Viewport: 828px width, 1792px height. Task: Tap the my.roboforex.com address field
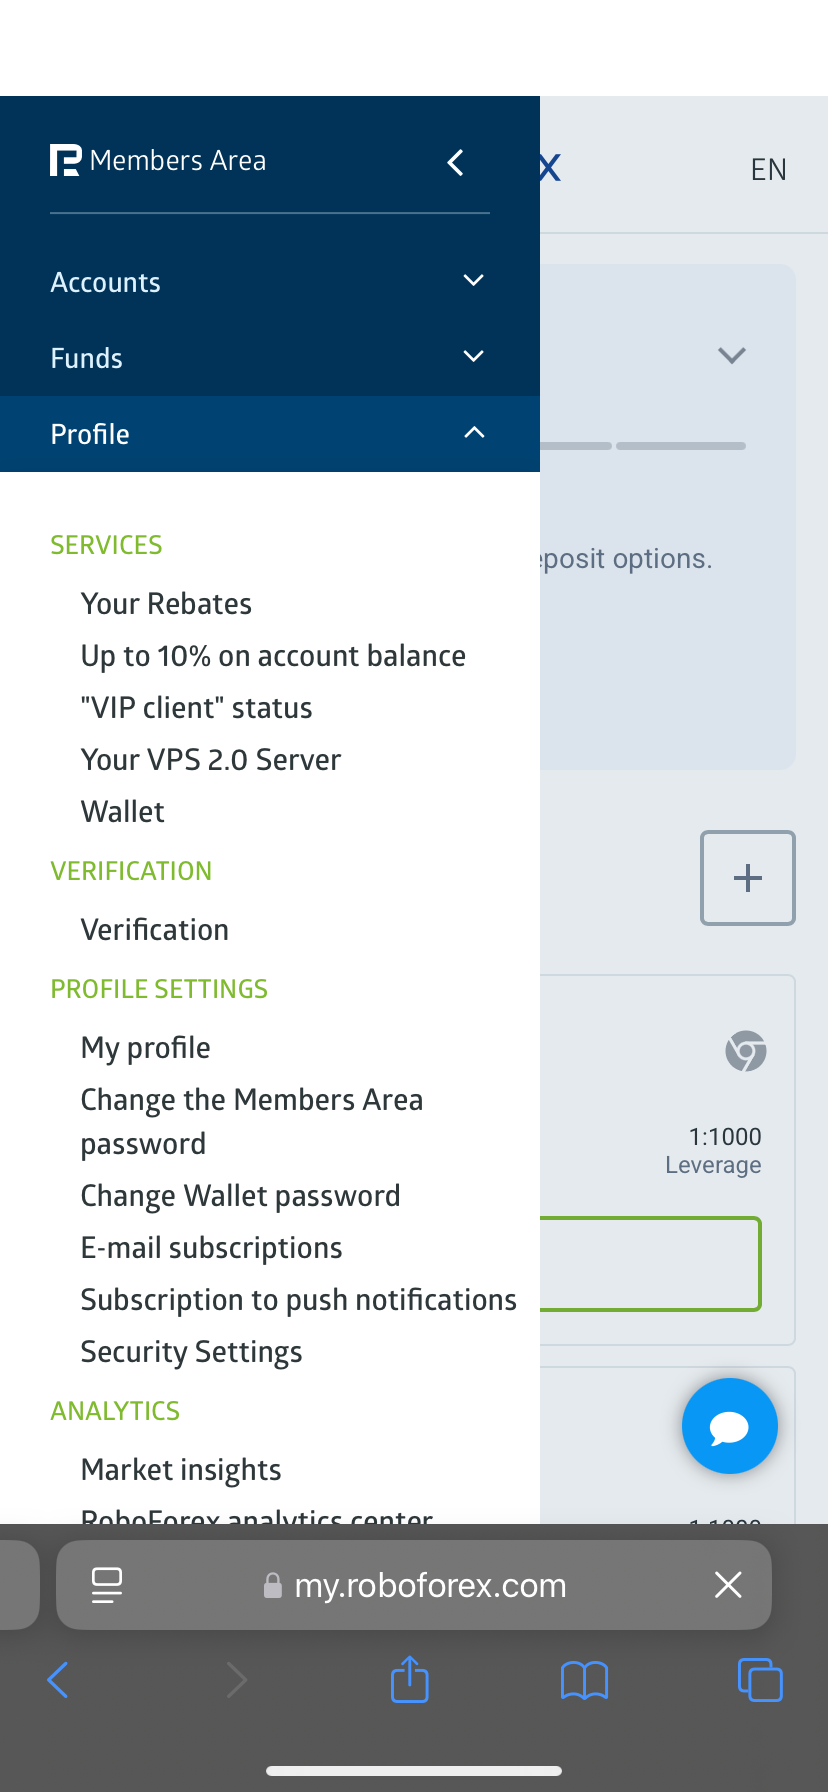[430, 1585]
